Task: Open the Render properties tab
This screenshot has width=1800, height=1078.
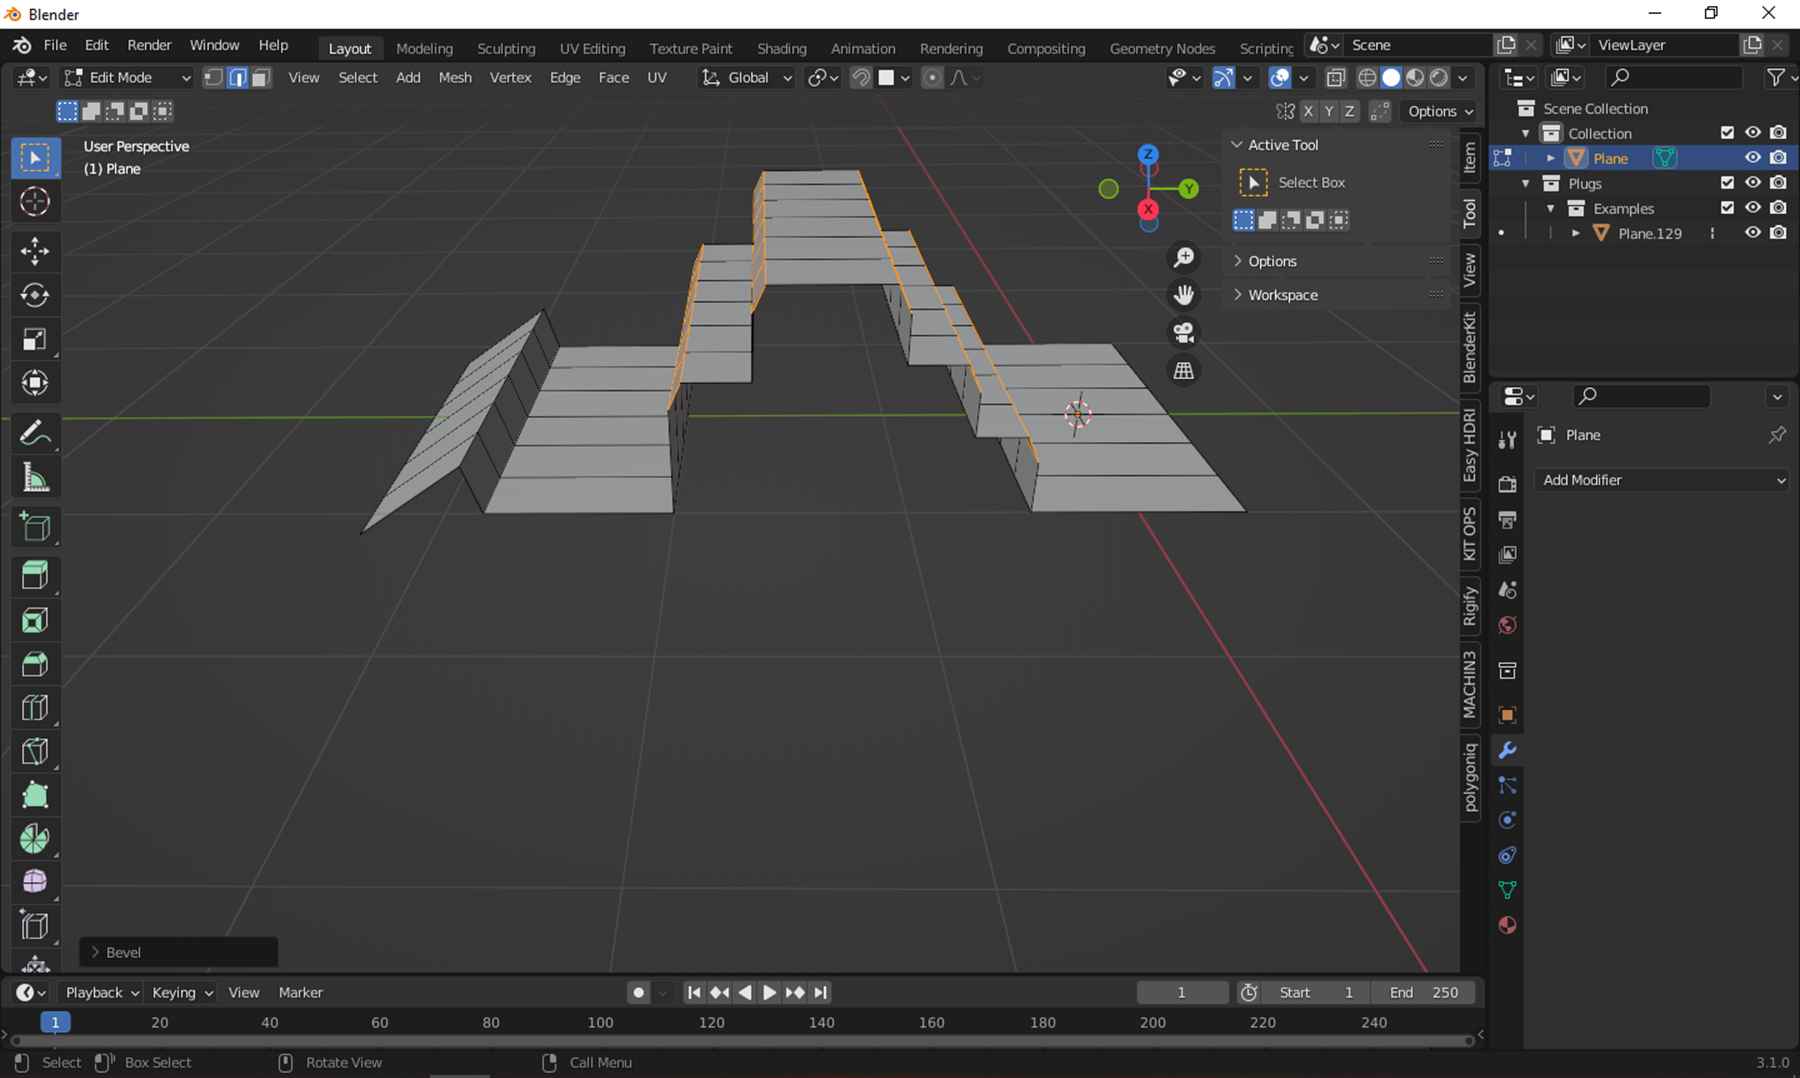Action: pos(1507,484)
